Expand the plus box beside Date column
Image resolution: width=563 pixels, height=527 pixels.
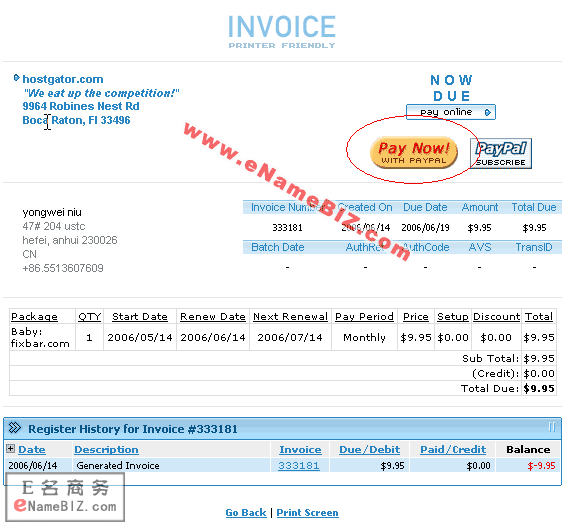[10, 448]
